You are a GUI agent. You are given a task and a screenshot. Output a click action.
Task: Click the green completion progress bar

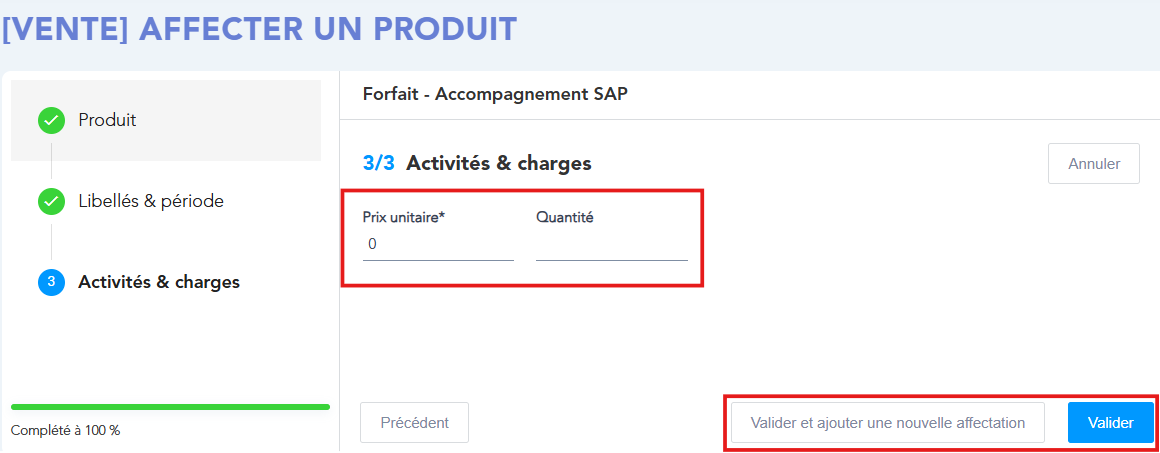pos(170,407)
